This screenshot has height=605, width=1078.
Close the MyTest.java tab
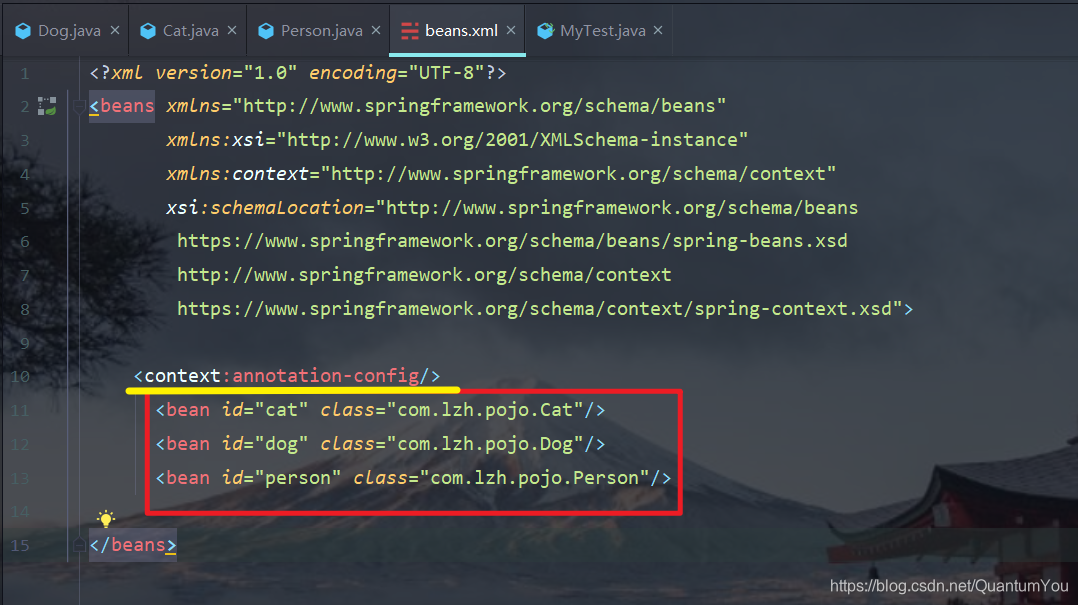tap(658, 30)
